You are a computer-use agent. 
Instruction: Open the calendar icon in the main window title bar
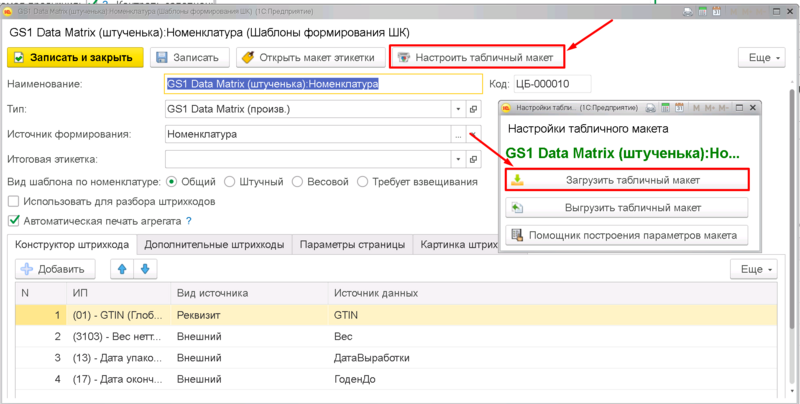click(x=716, y=11)
